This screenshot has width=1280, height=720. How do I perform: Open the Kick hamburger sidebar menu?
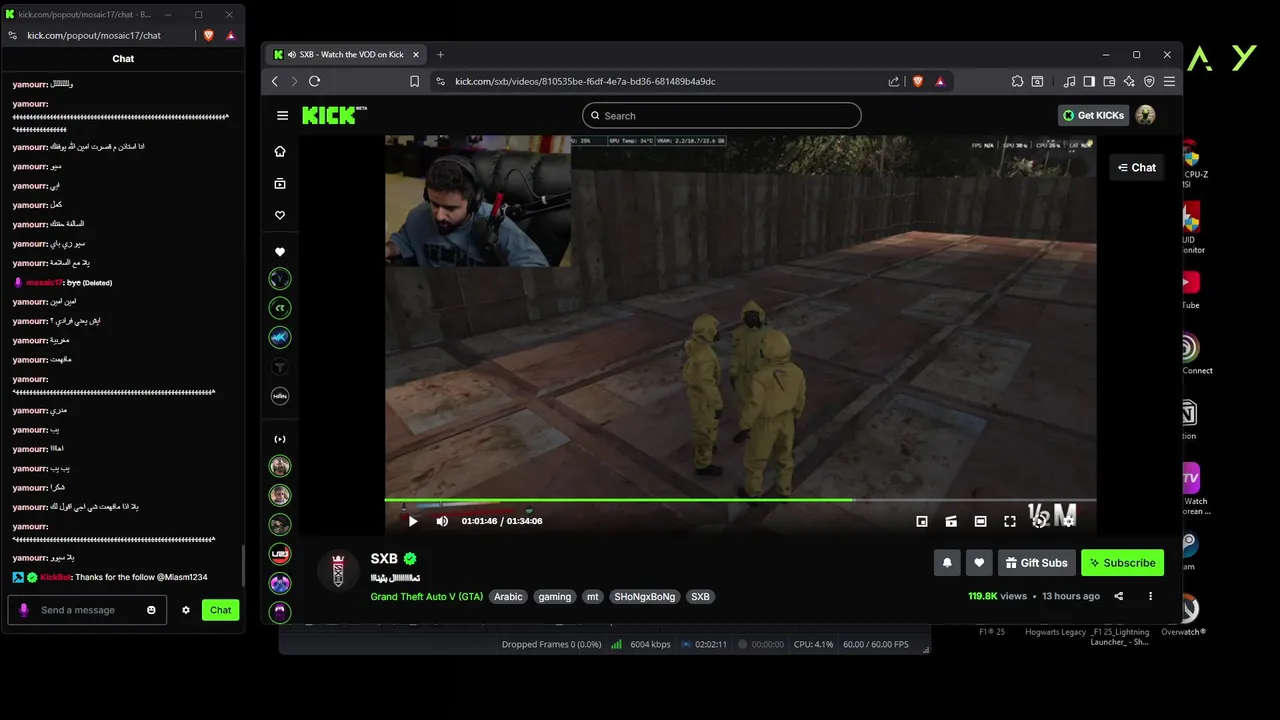click(x=282, y=115)
